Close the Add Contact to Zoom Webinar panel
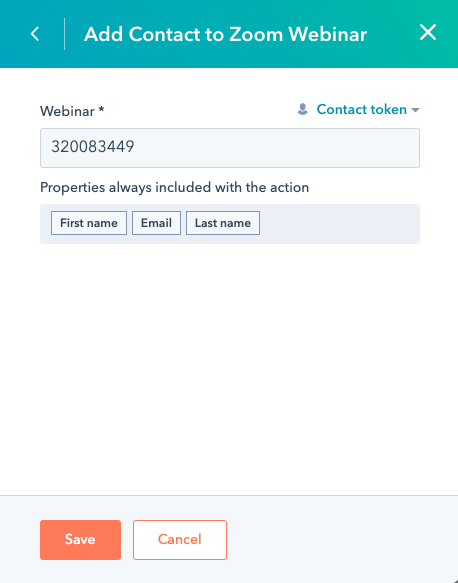Viewport: 458px width, 583px height. [x=428, y=32]
